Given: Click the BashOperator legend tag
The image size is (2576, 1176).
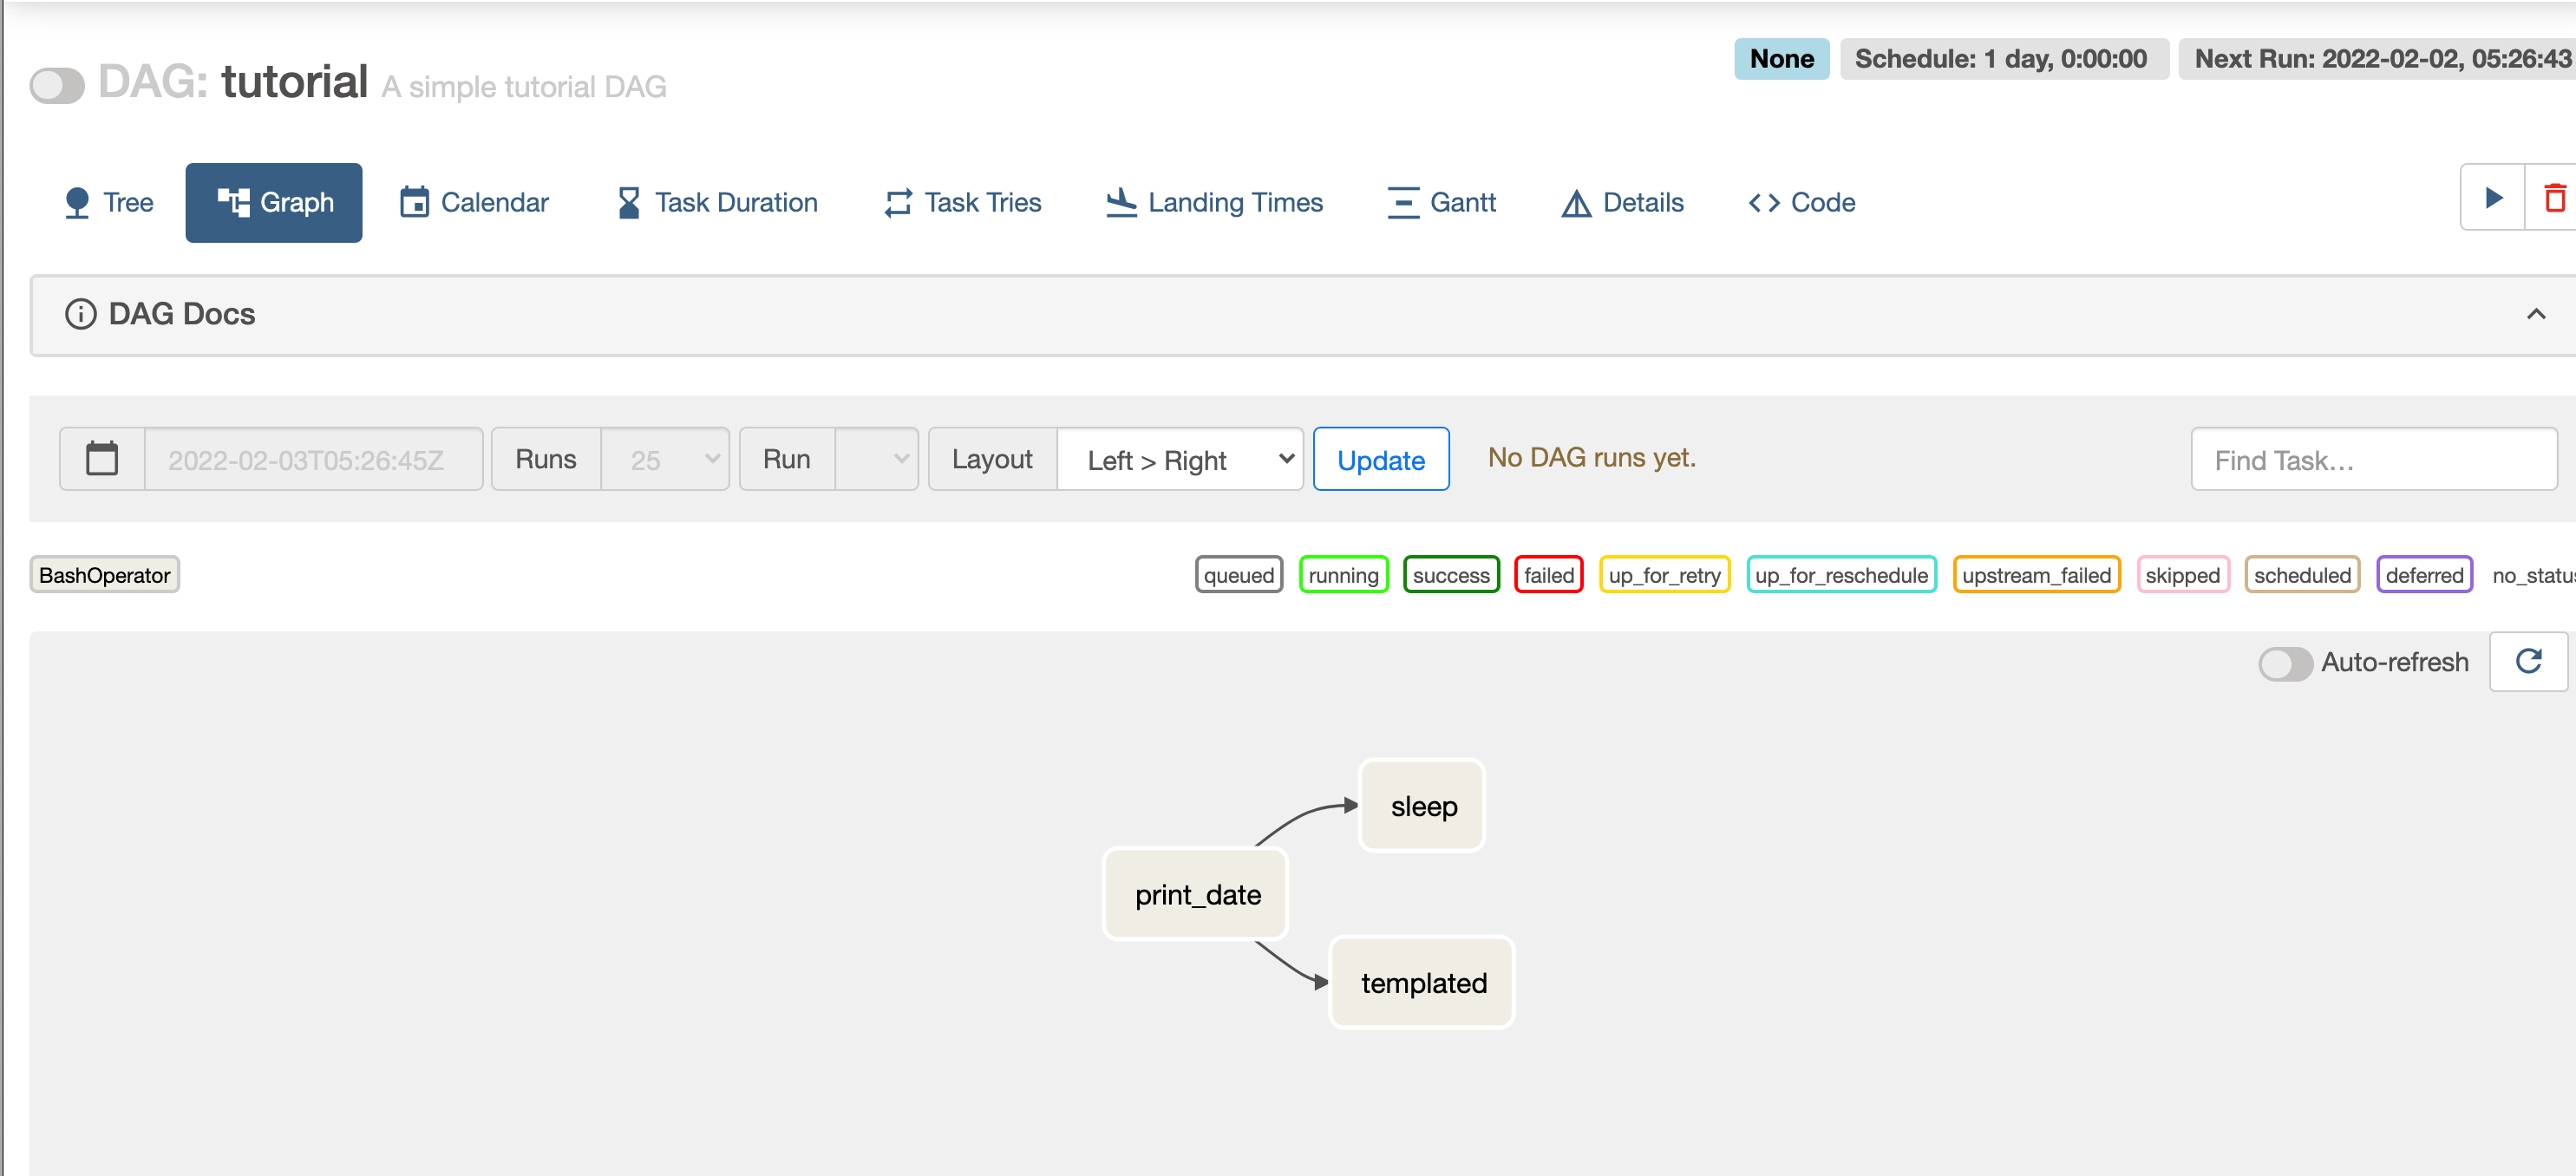Looking at the screenshot, I should 104,575.
